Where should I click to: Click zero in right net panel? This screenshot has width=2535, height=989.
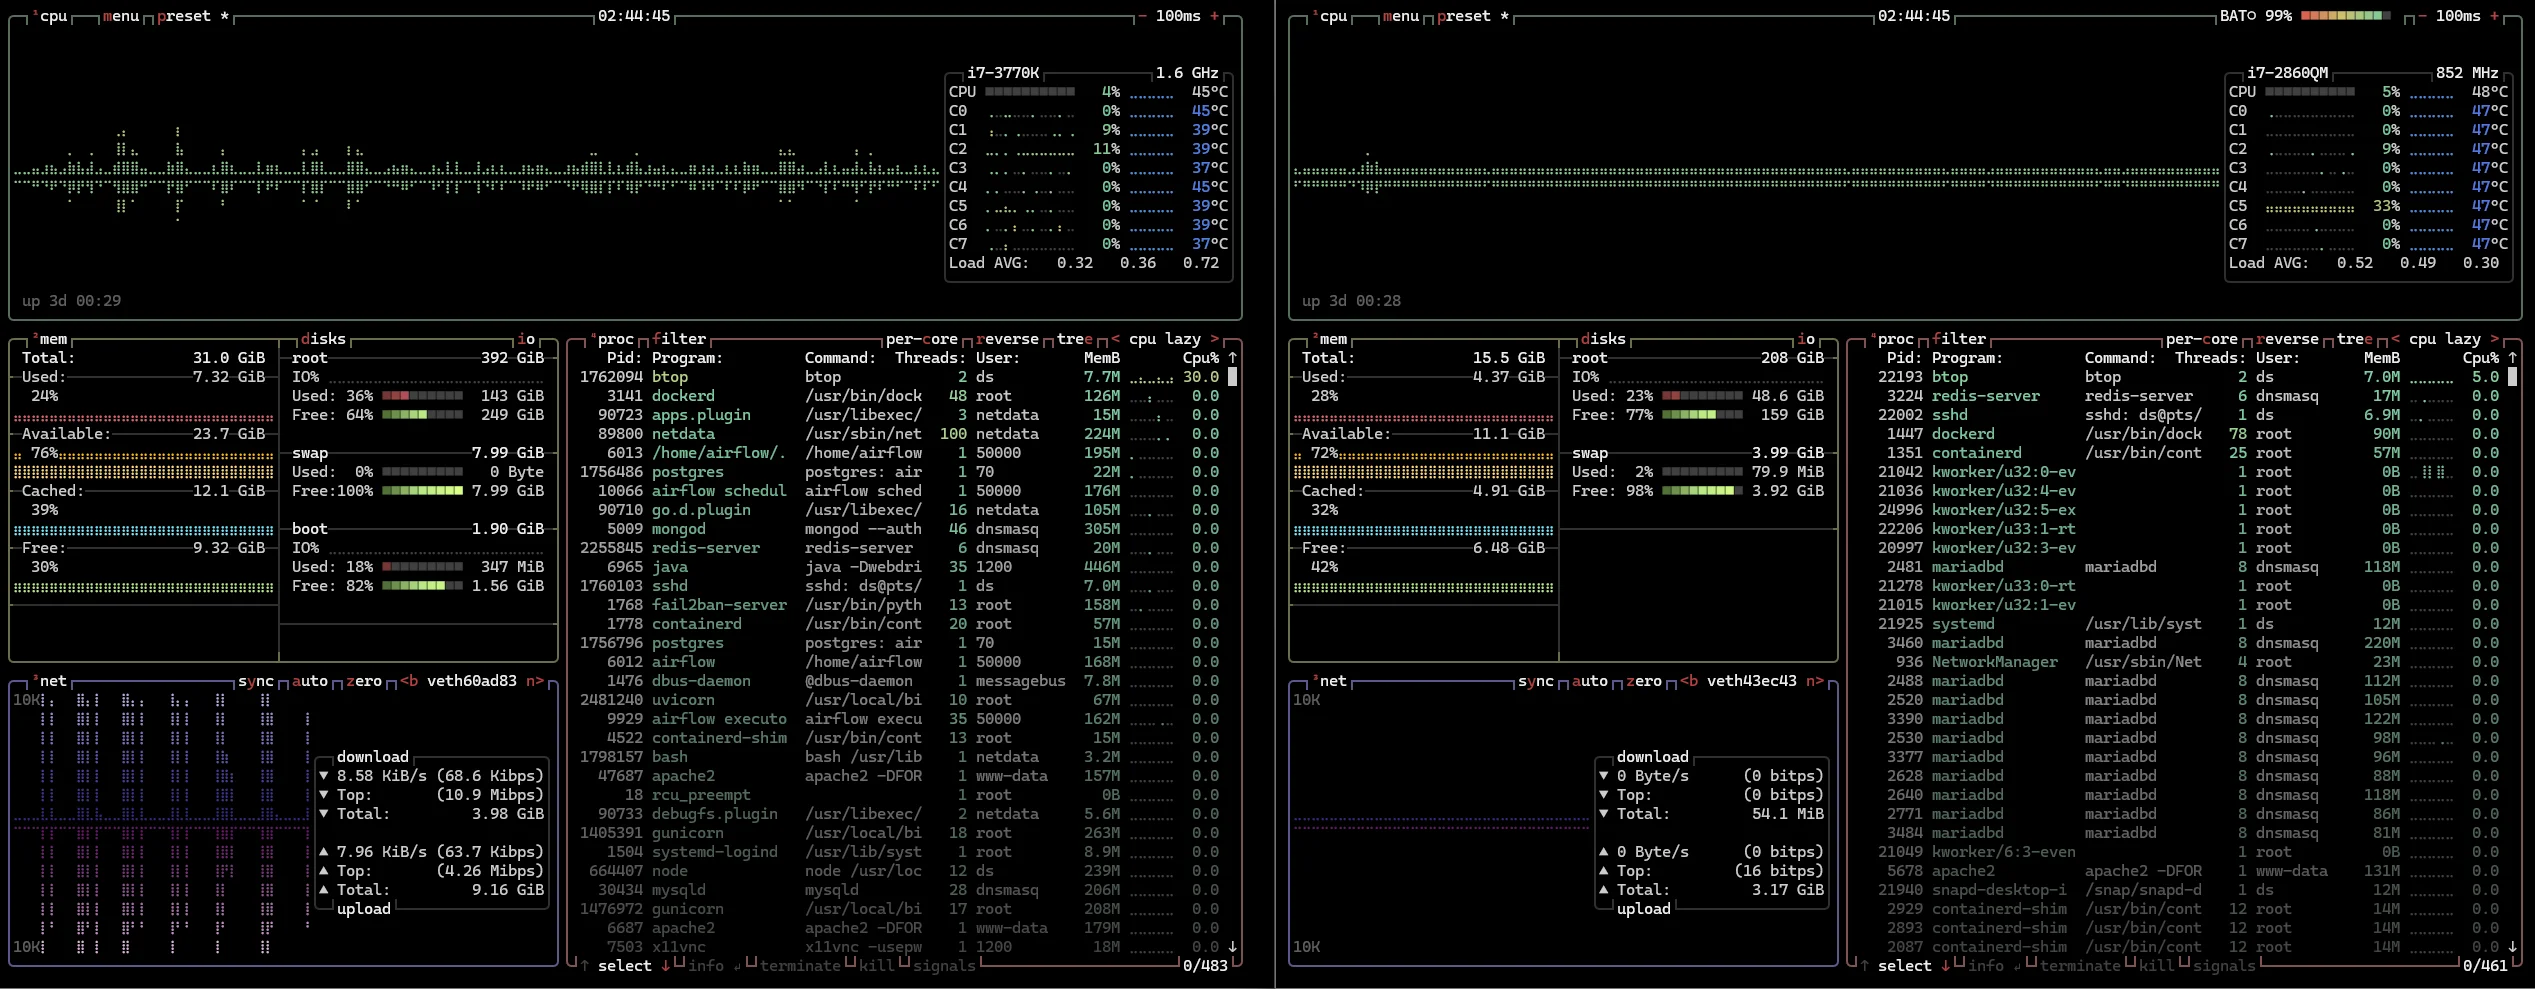tap(1644, 681)
